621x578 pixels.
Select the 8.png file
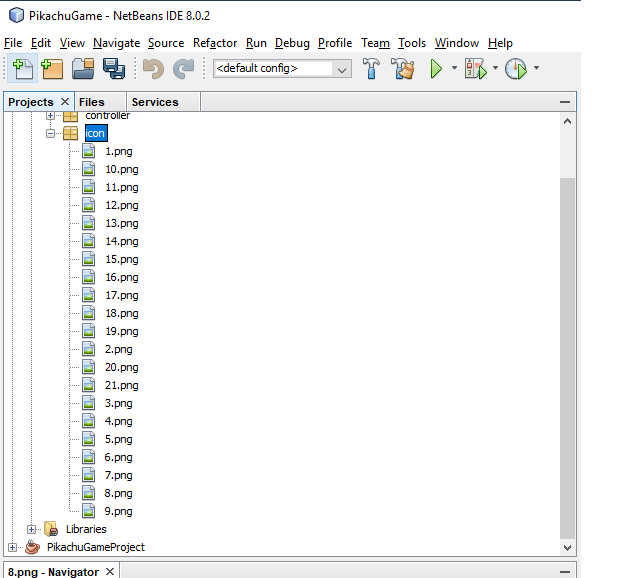point(118,493)
